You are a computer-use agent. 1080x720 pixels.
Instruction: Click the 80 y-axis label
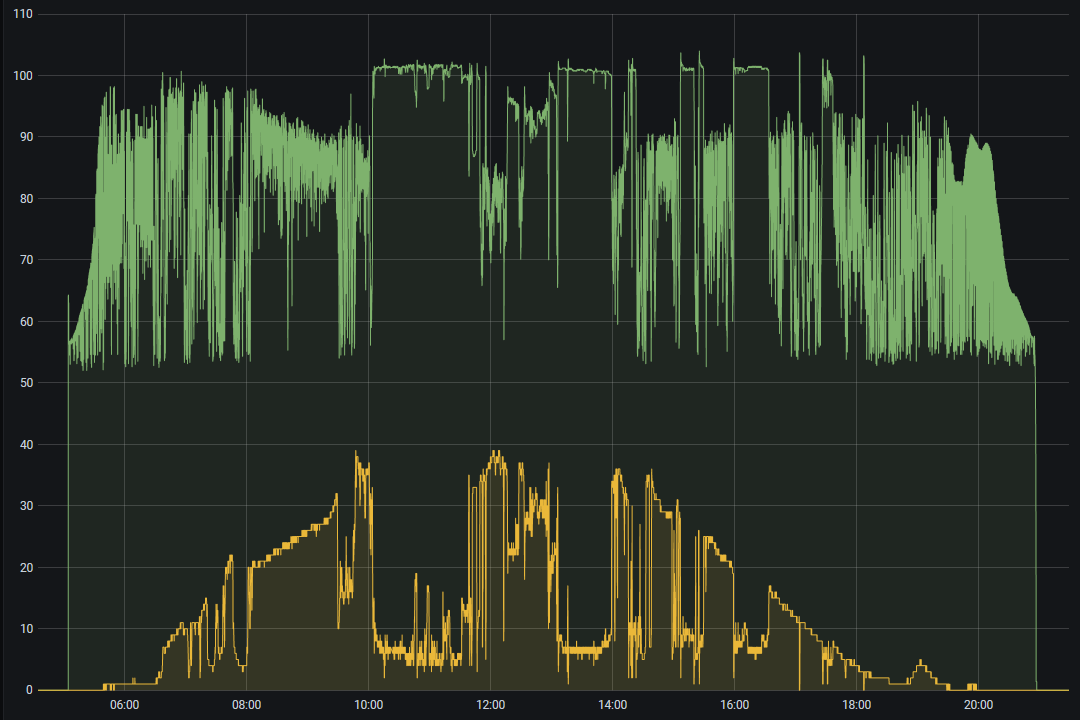tap(26, 199)
